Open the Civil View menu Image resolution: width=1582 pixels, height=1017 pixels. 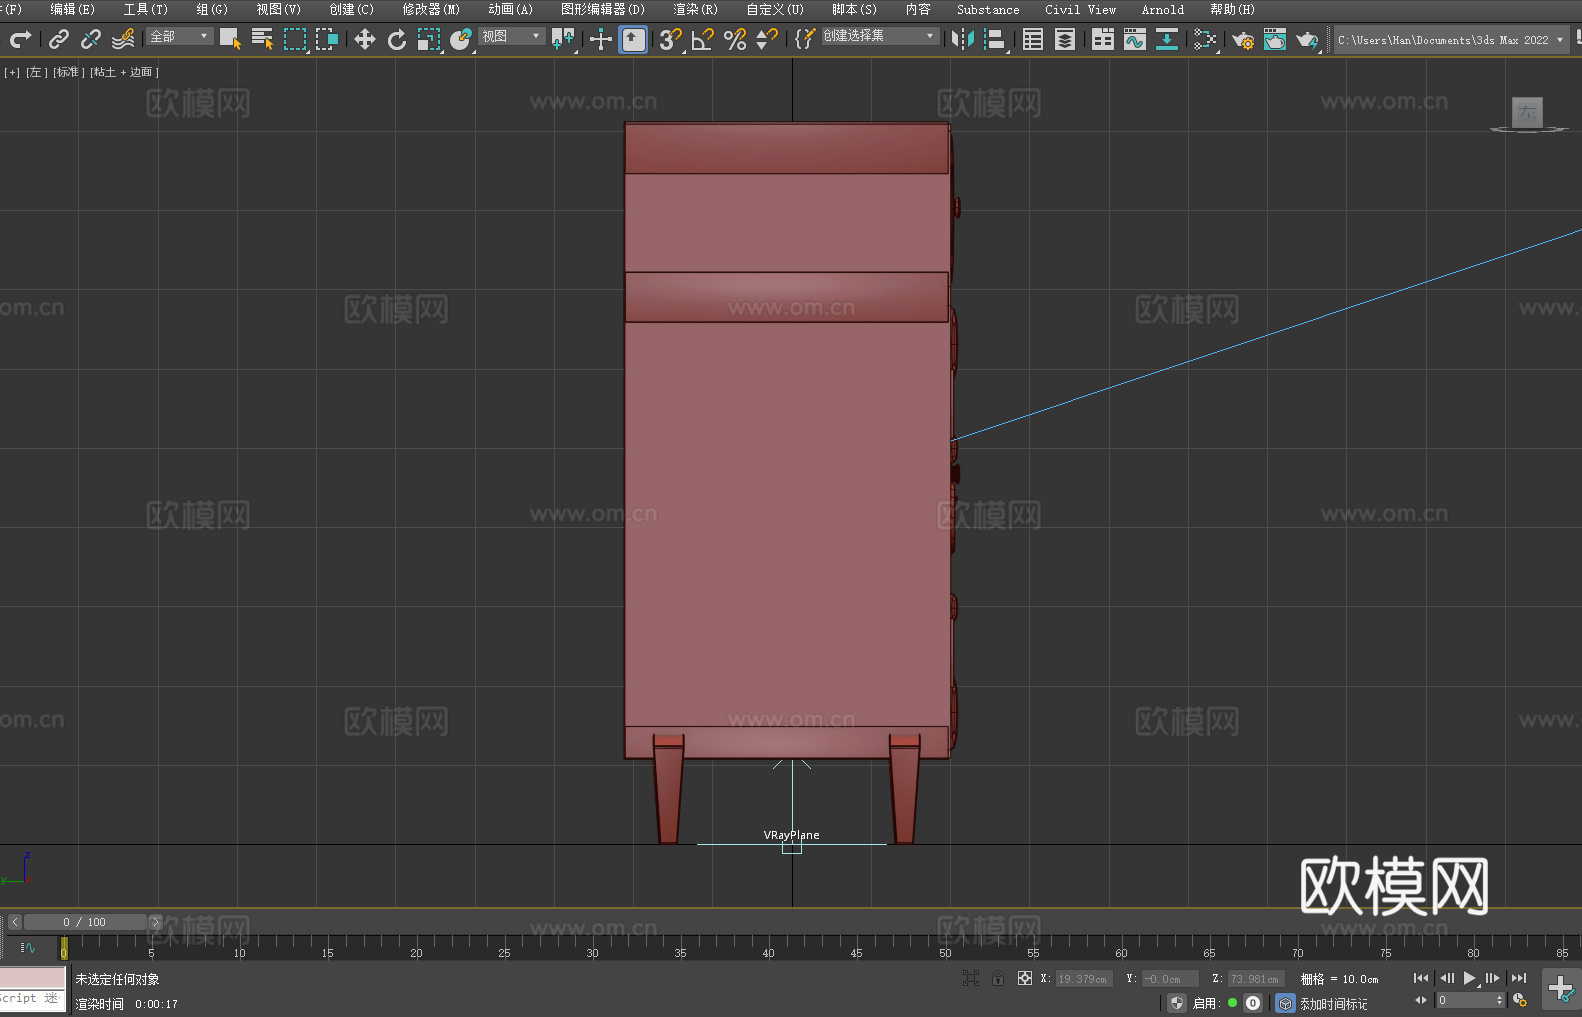pyautogui.click(x=1080, y=9)
